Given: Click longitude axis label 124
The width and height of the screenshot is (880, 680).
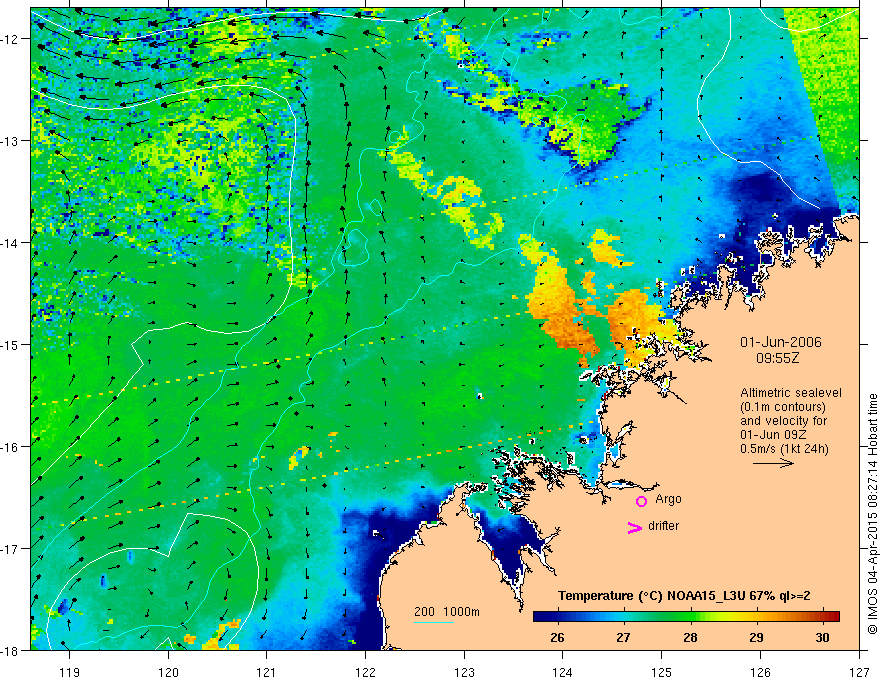Looking at the screenshot, I should 562,672.
